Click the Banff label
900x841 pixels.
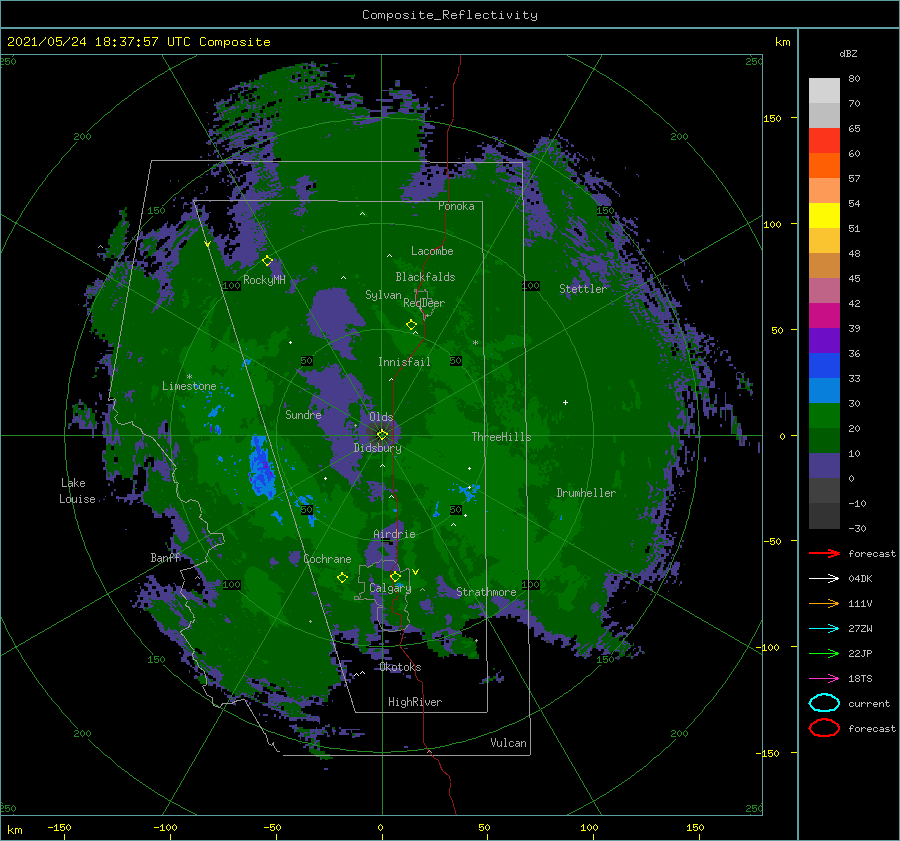(x=165, y=558)
